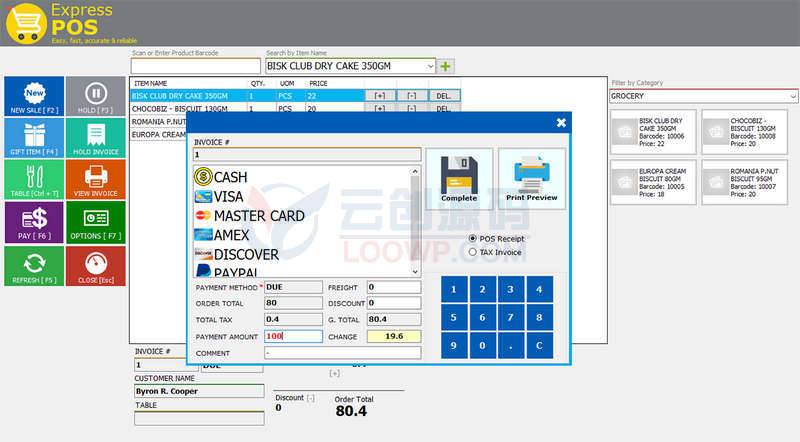The width and height of the screenshot is (800, 442).
Task: Click keypad number 6
Action: tap(482, 317)
